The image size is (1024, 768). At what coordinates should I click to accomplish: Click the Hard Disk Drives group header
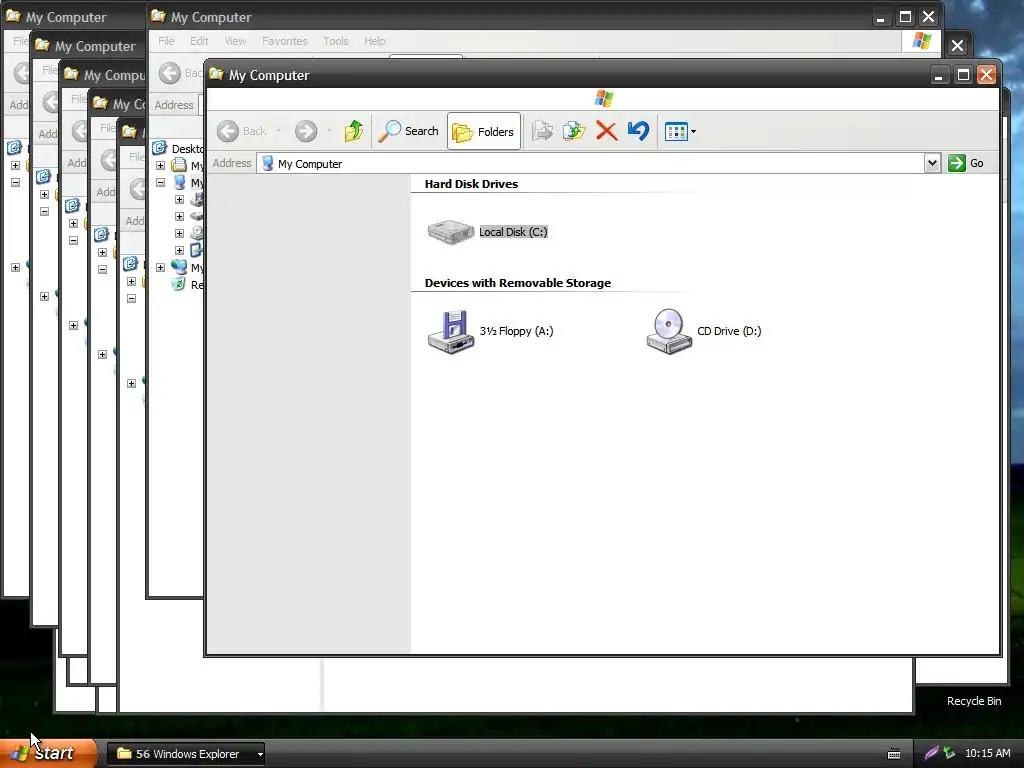click(471, 184)
